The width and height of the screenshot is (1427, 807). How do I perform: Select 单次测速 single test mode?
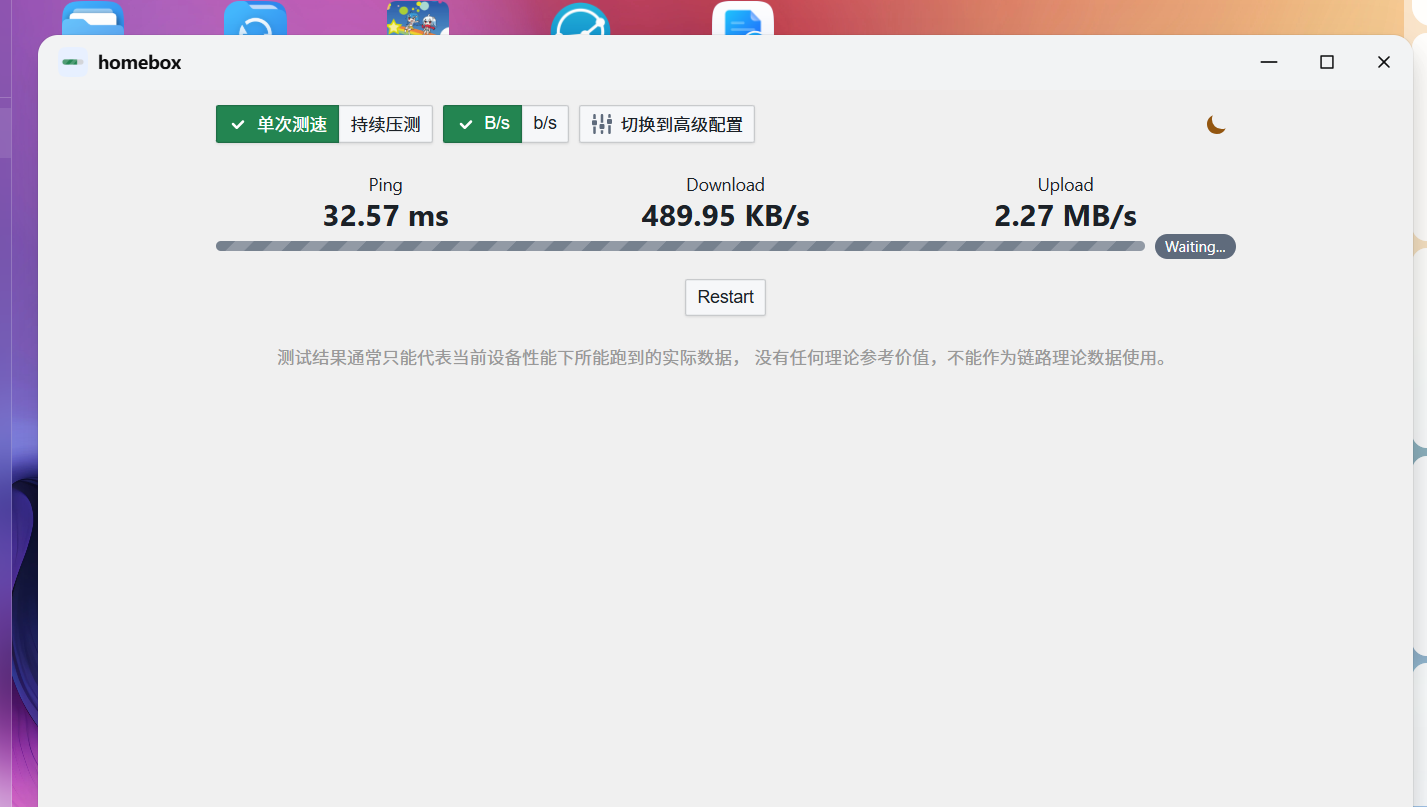click(x=278, y=124)
